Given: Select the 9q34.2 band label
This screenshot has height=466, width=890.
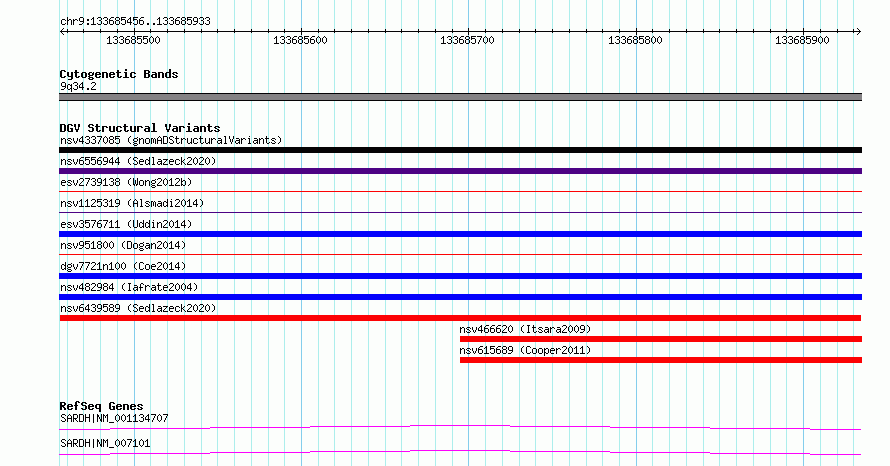Looking at the screenshot, I should [78, 86].
